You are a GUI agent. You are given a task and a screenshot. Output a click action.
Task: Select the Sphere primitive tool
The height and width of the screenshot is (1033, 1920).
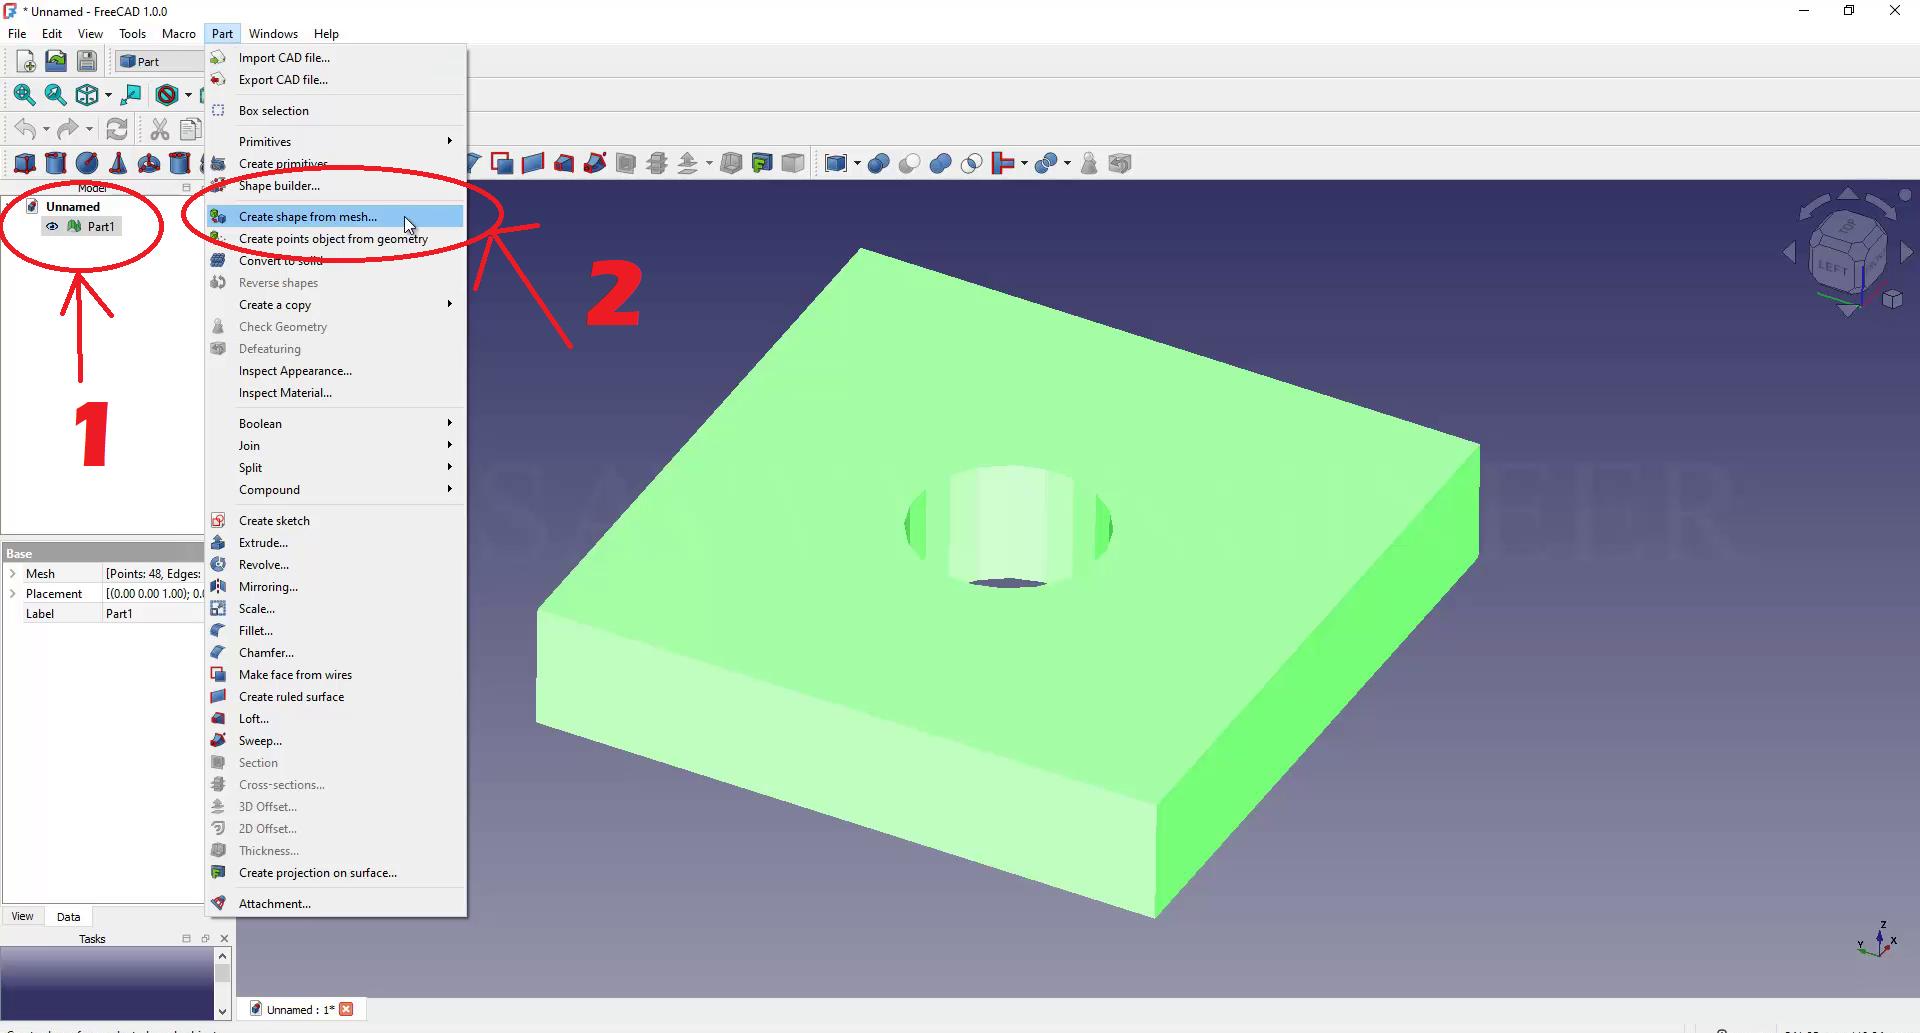point(87,163)
